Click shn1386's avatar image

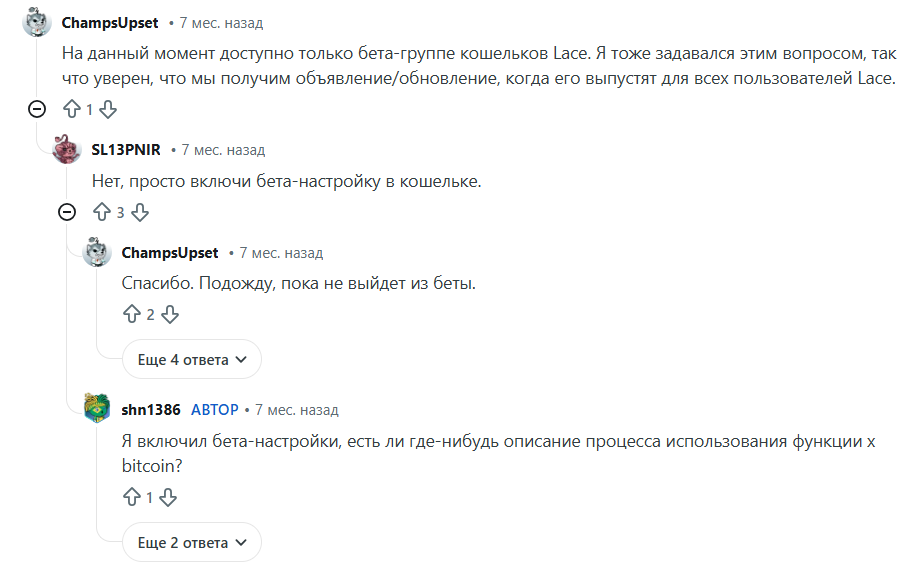click(x=97, y=410)
